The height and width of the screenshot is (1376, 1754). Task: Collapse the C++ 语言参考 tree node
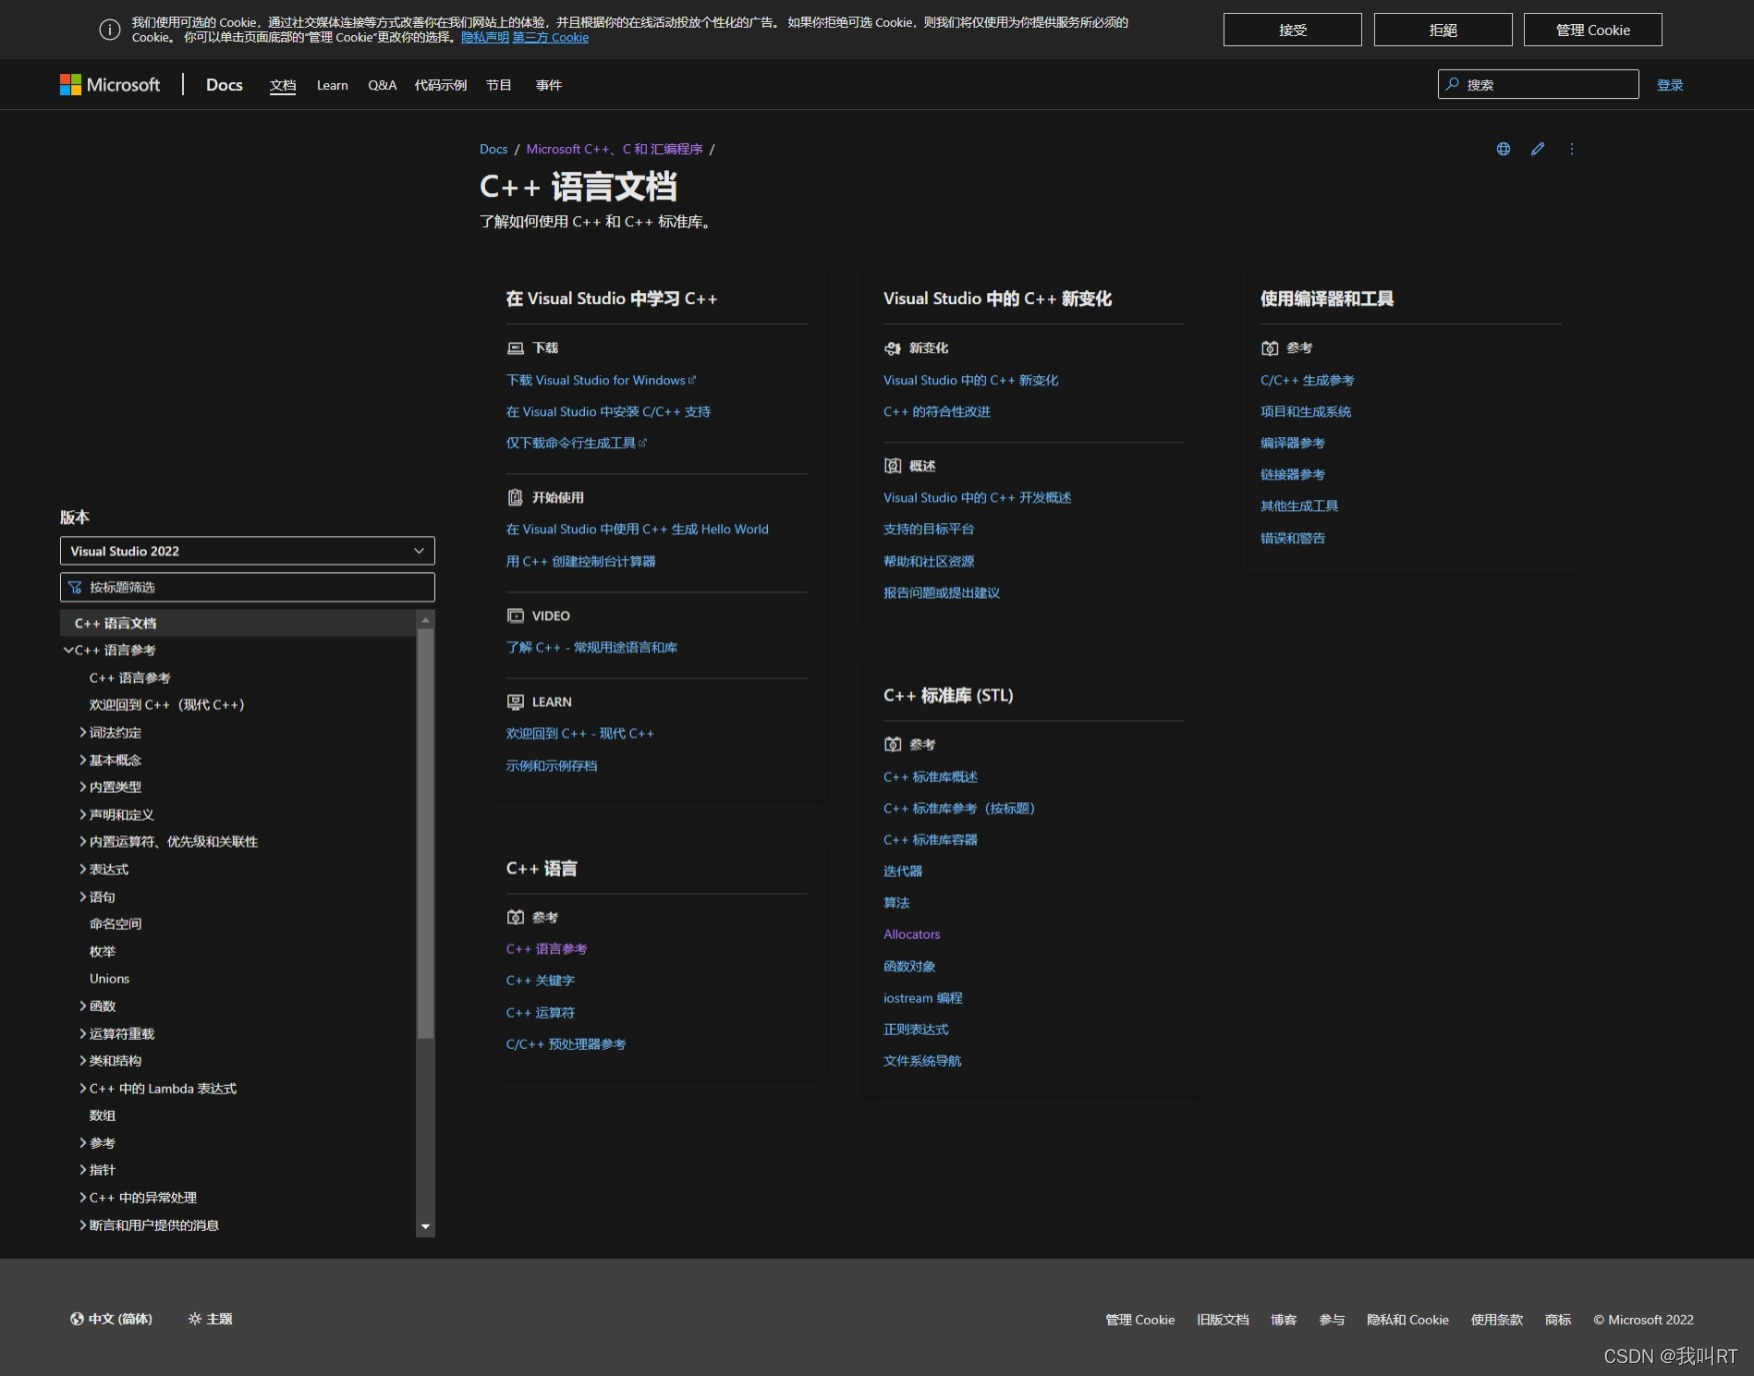point(68,650)
